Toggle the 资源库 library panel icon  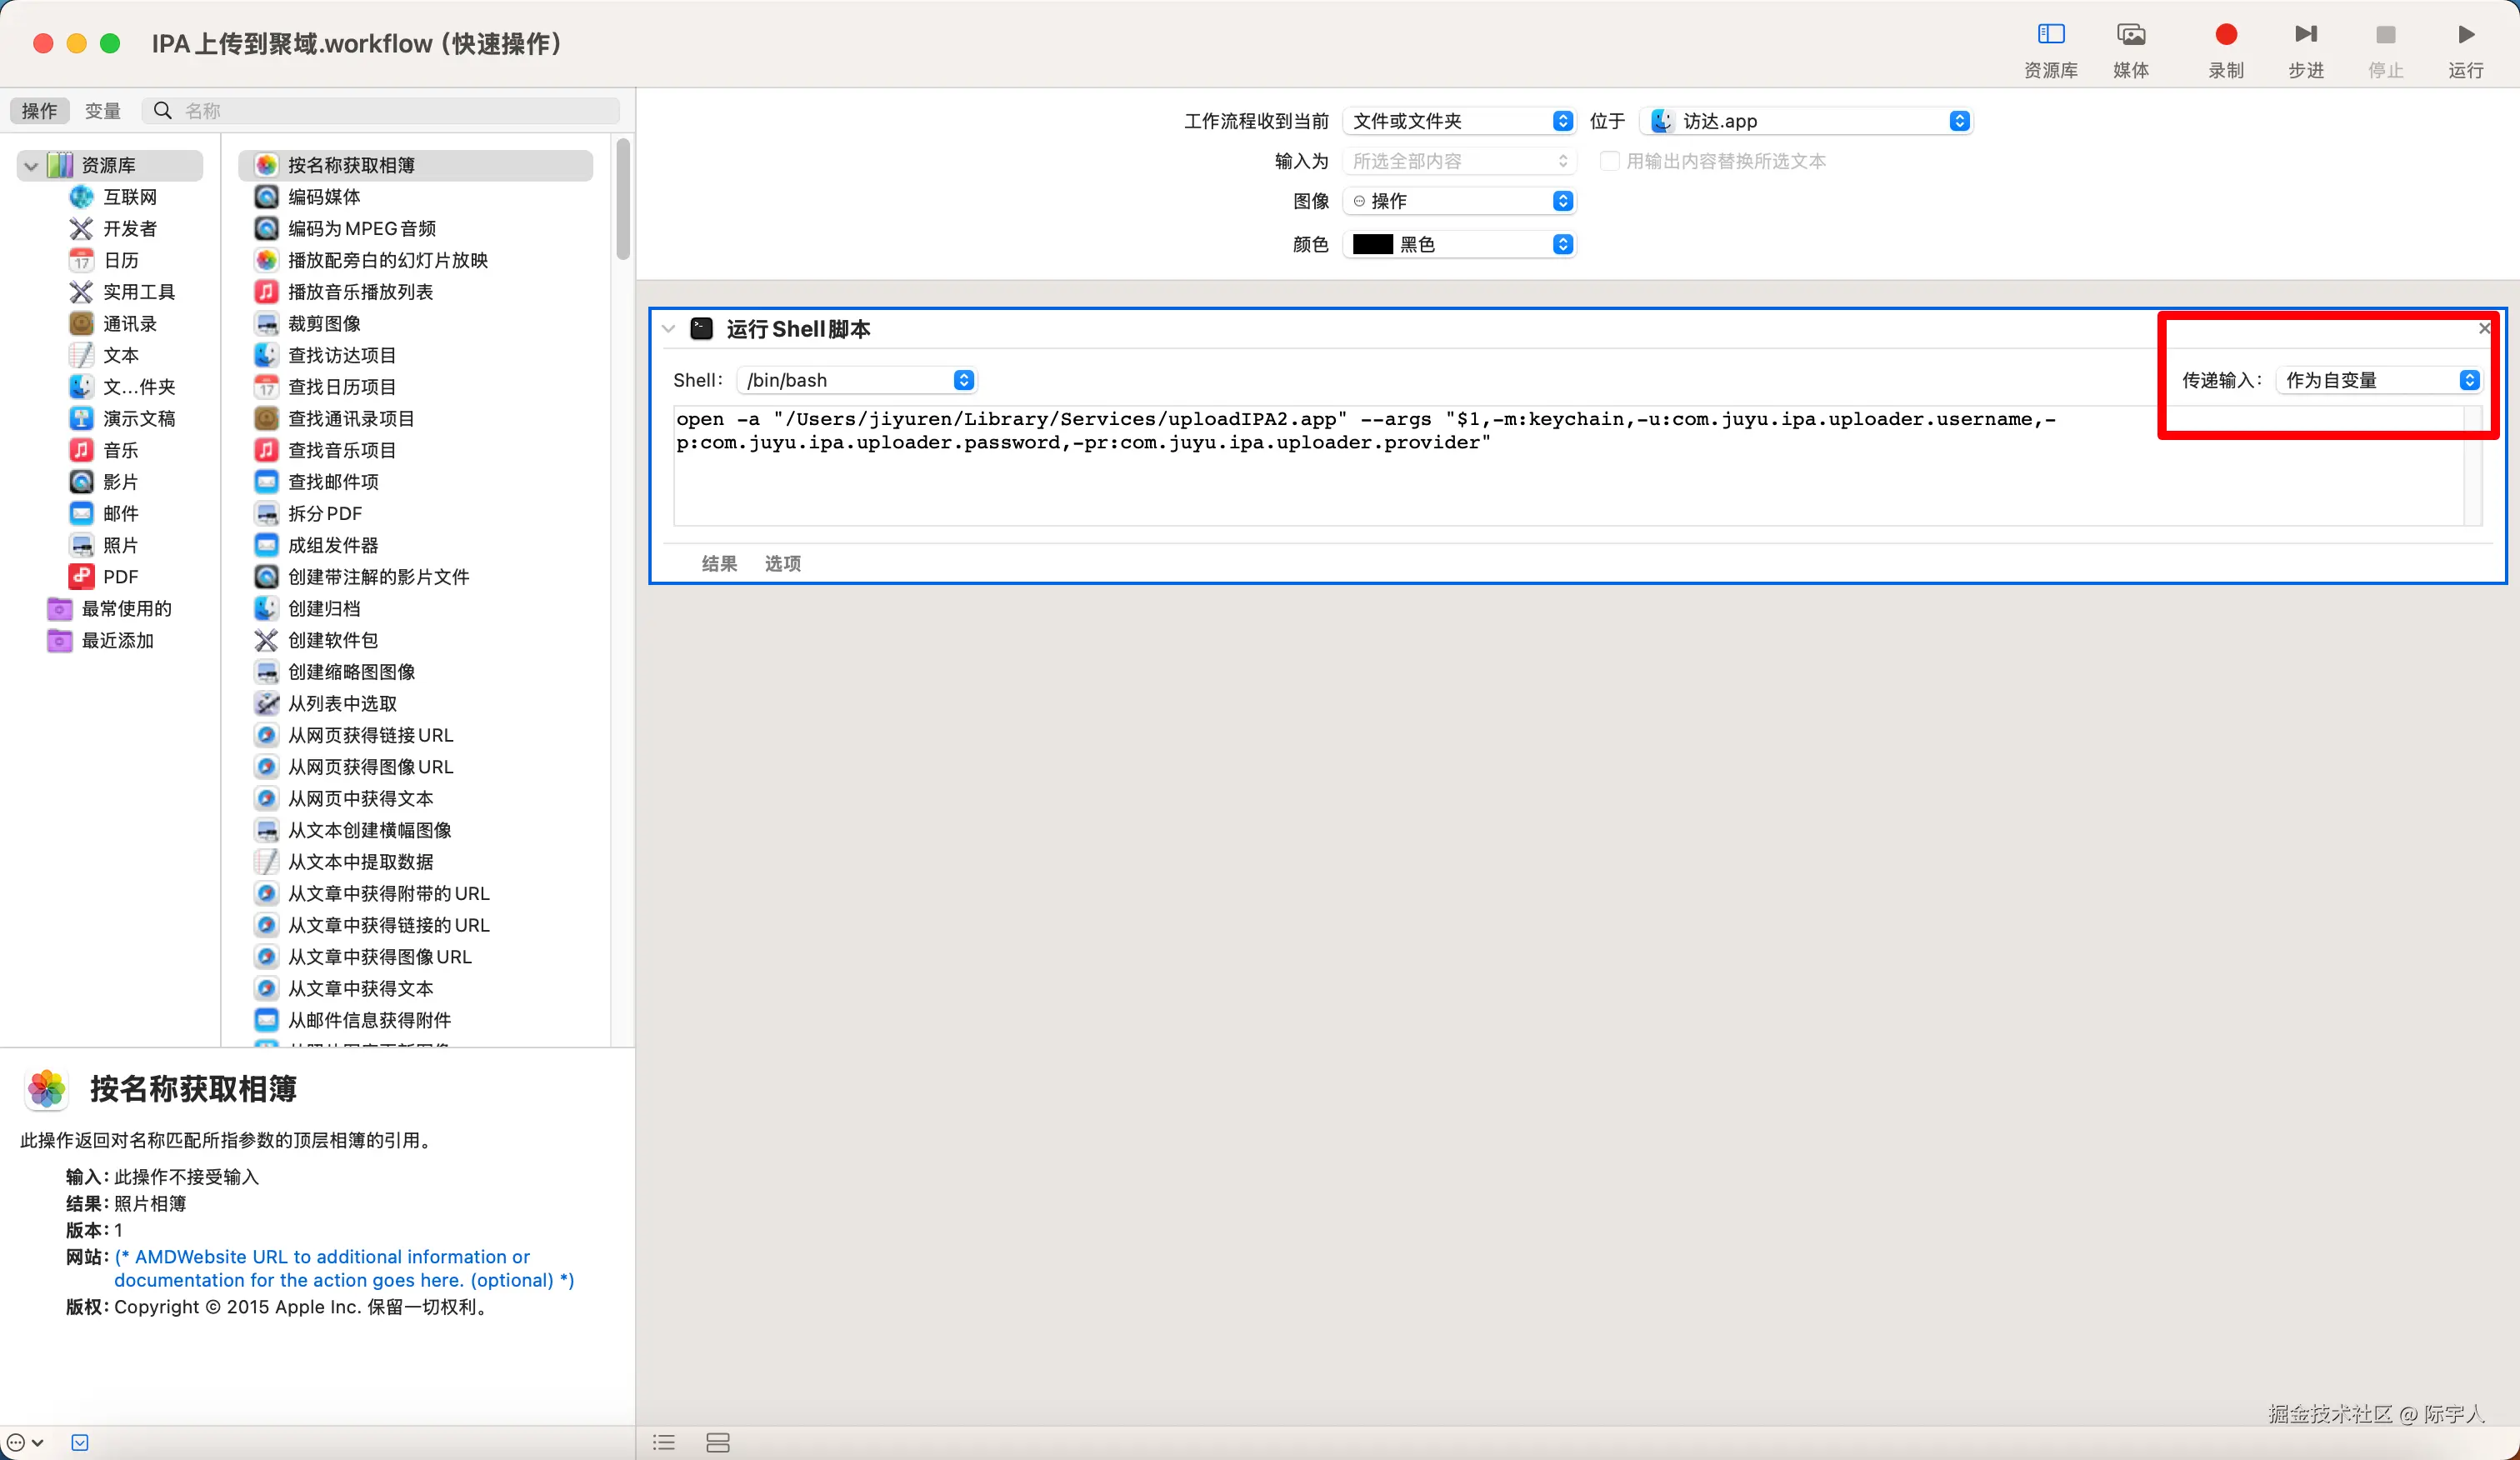(2050, 36)
